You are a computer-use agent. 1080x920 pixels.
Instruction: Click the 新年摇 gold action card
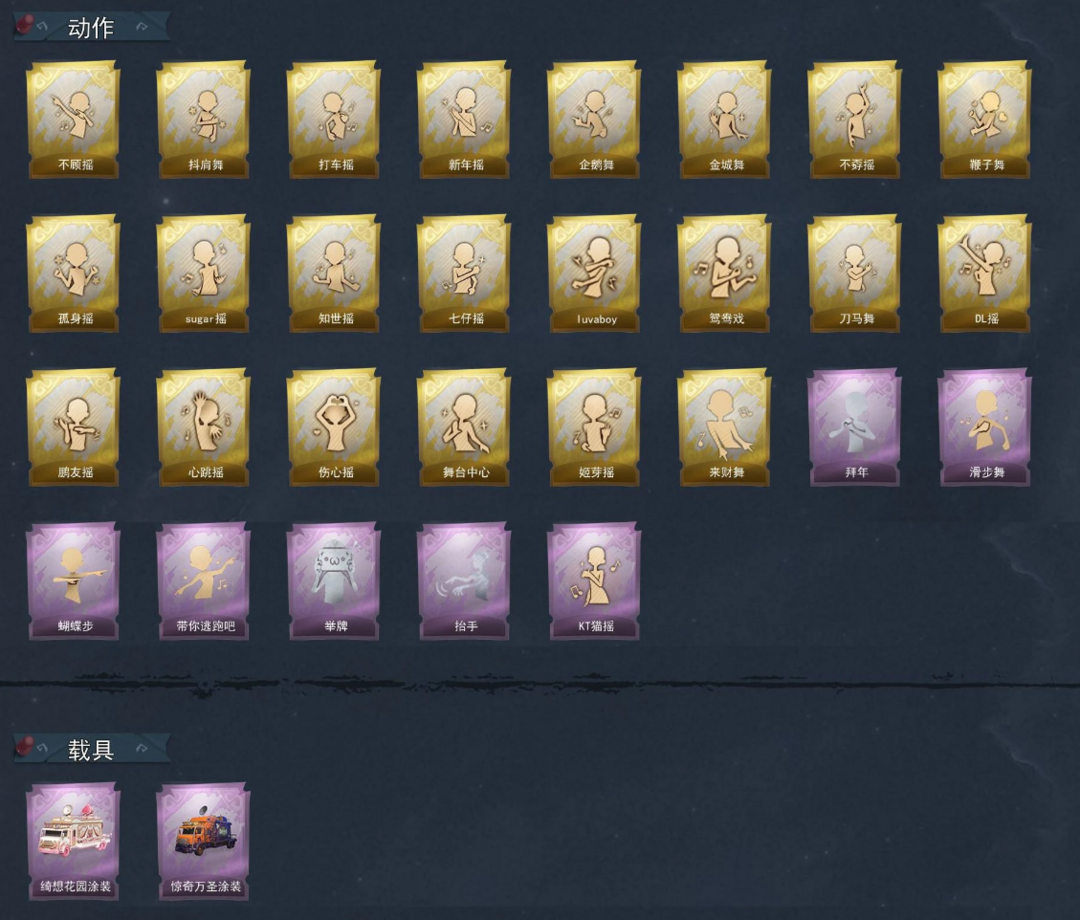(464, 120)
